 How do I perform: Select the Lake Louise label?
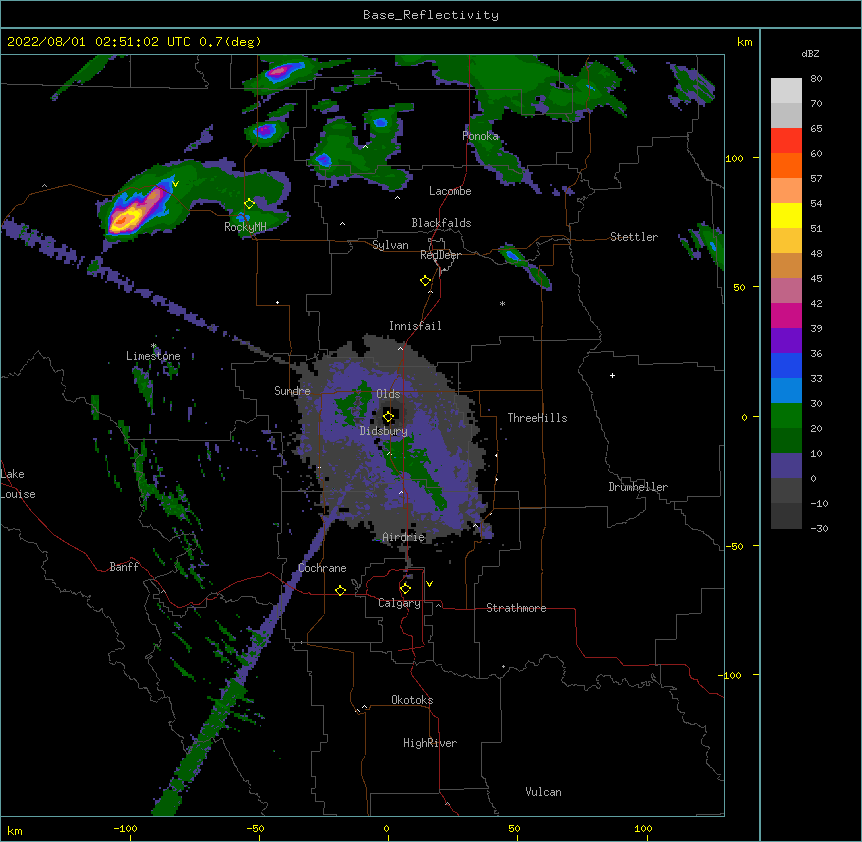pyautogui.click(x=18, y=484)
